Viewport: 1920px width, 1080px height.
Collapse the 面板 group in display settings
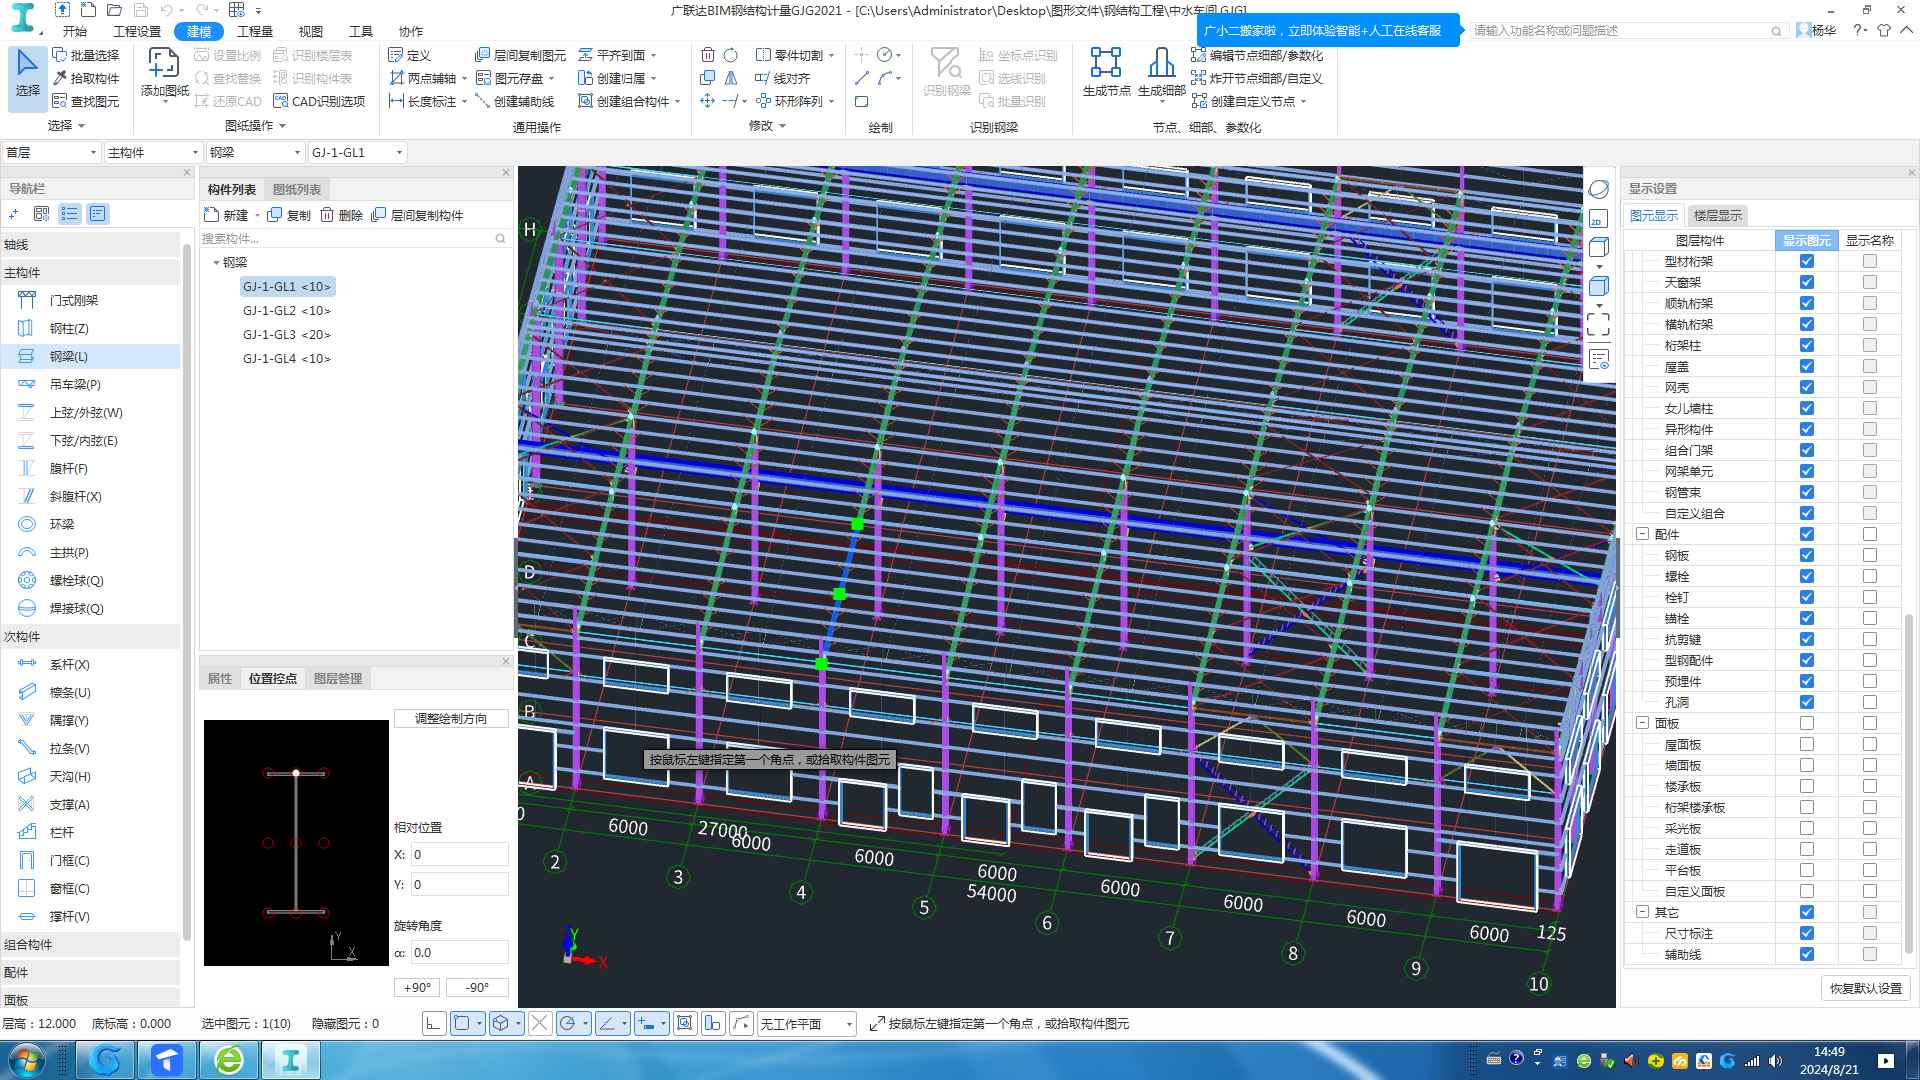1642,723
